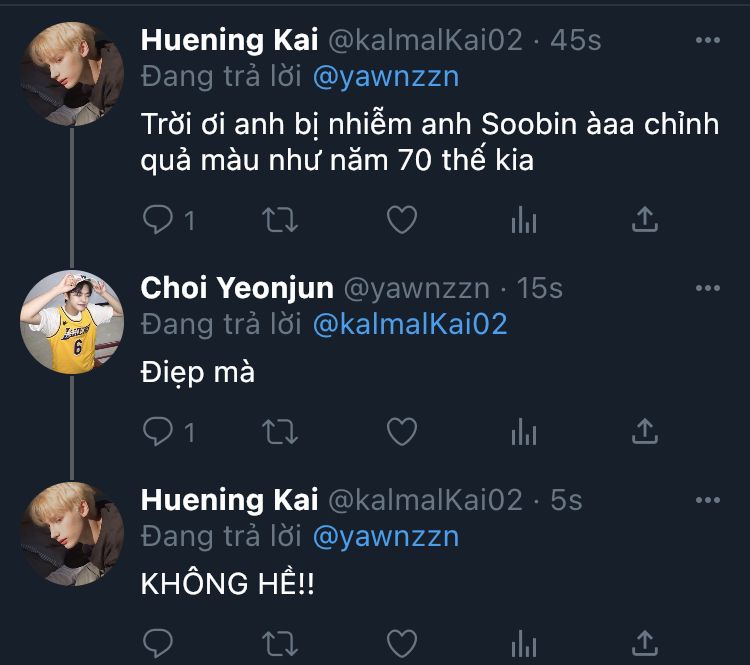Retweet Huening Kai's first tweet about Soobin
This screenshot has height=665, width=750.
(279, 220)
